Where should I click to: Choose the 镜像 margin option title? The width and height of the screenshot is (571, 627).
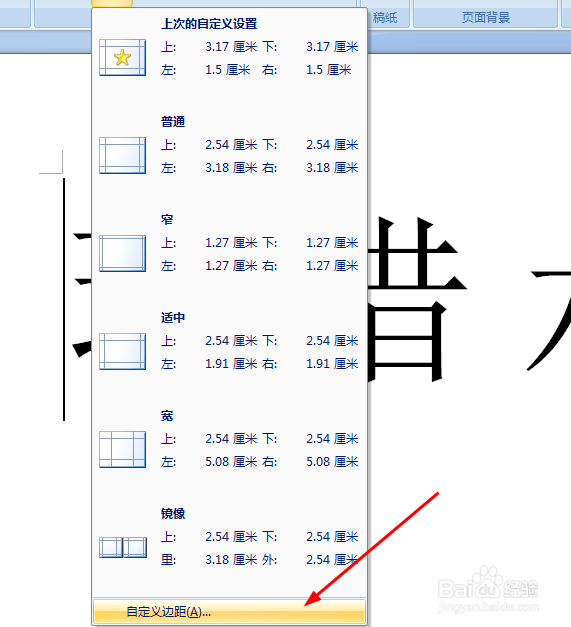click(173, 513)
